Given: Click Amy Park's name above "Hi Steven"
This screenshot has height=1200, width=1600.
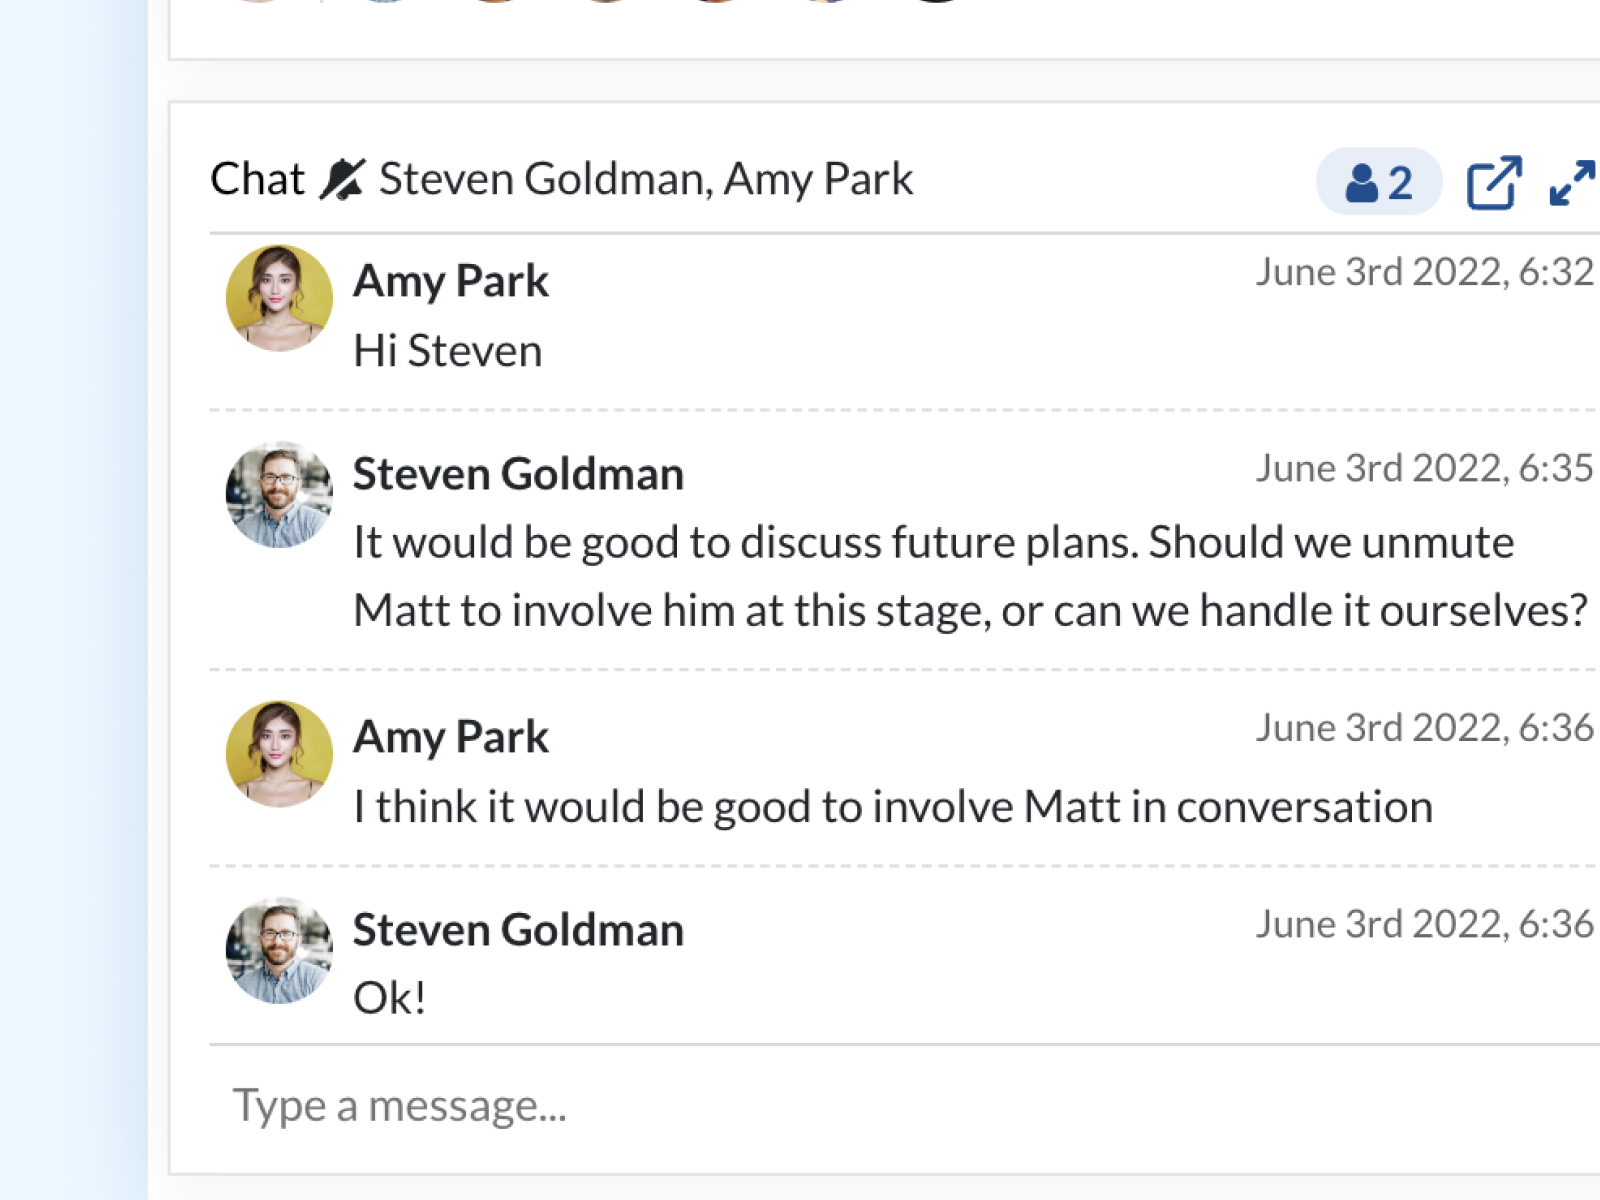Looking at the screenshot, I should tap(451, 281).
